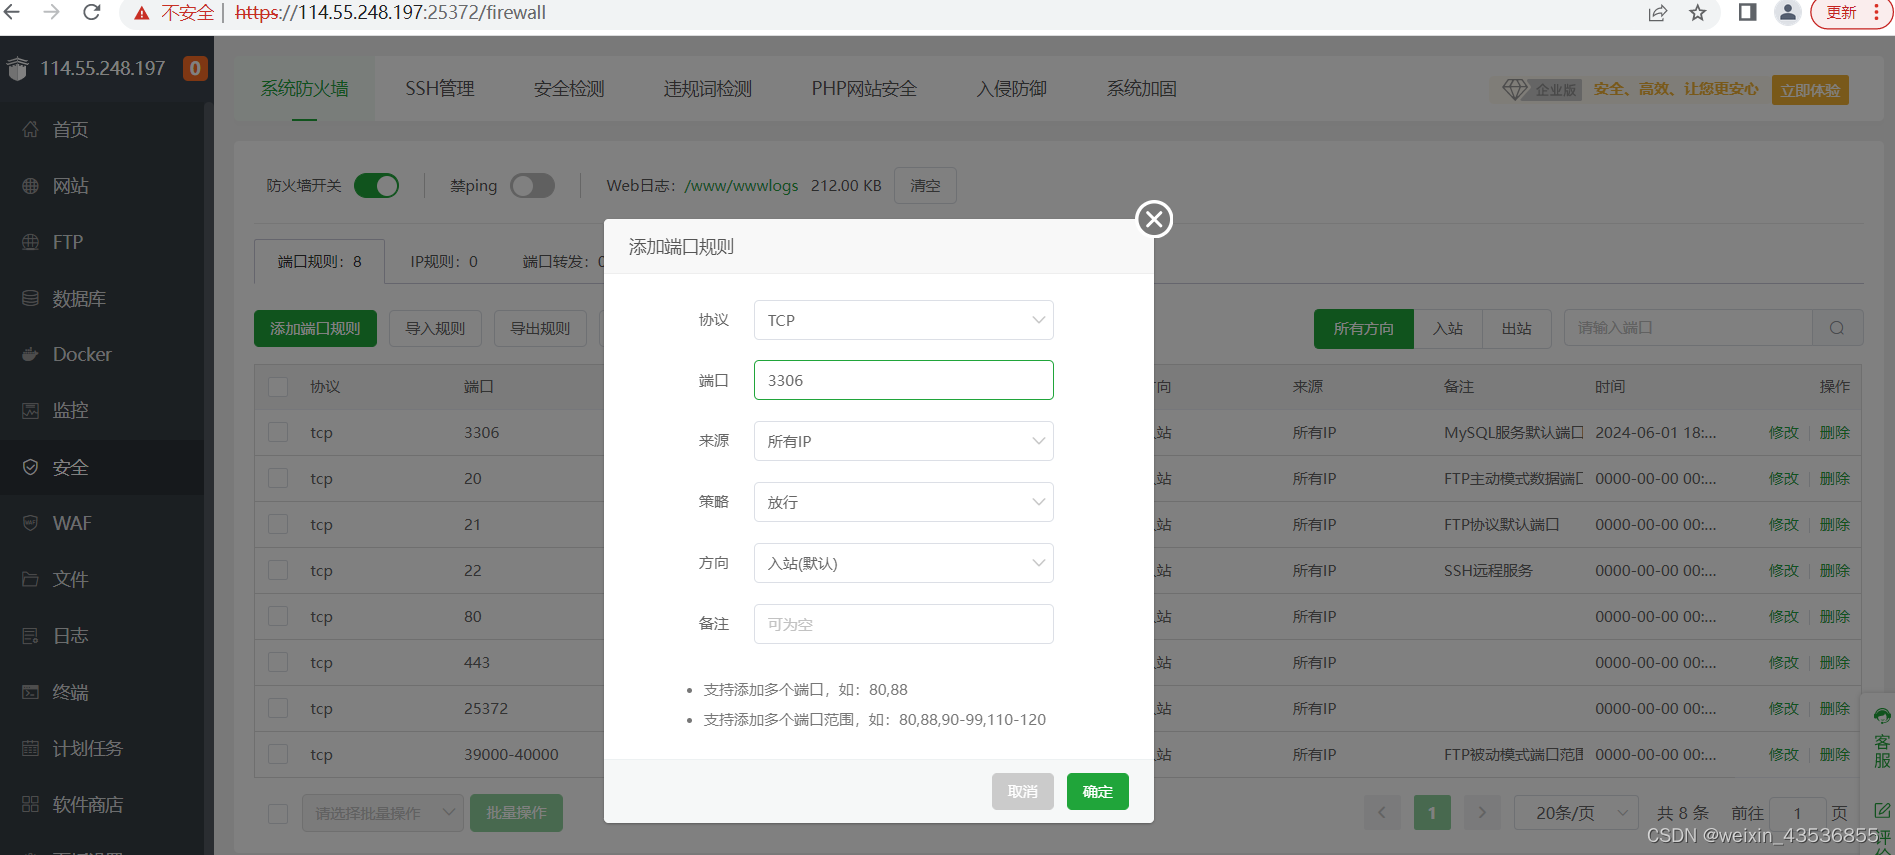Click the port search magnifier icon
Image resolution: width=1895 pixels, height=855 pixels.
pos(1837,328)
